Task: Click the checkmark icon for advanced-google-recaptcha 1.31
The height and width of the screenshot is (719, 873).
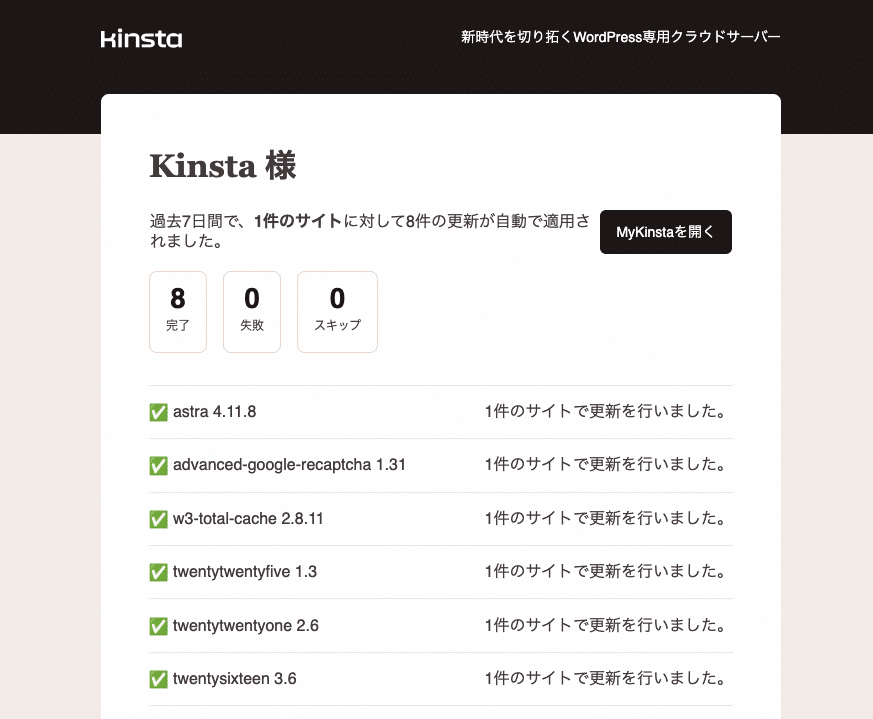Action: [x=158, y=464]
